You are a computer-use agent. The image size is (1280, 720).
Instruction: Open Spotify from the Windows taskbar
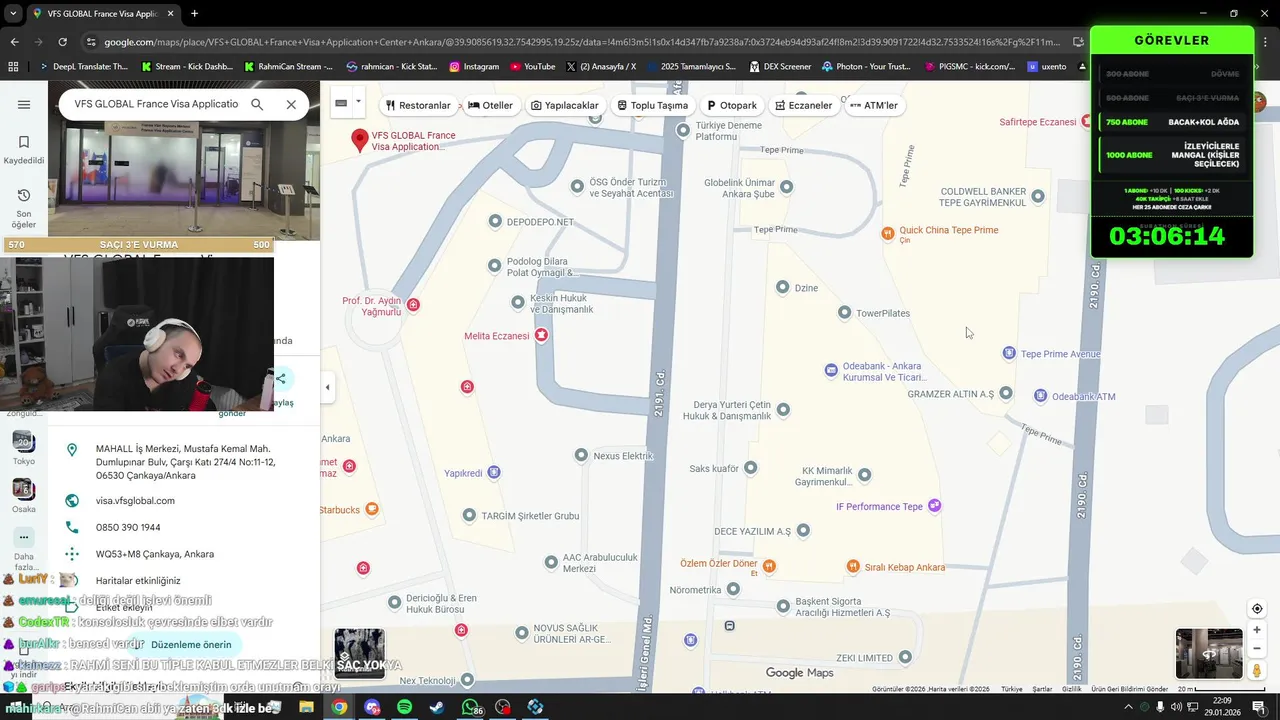coord(404,707)
